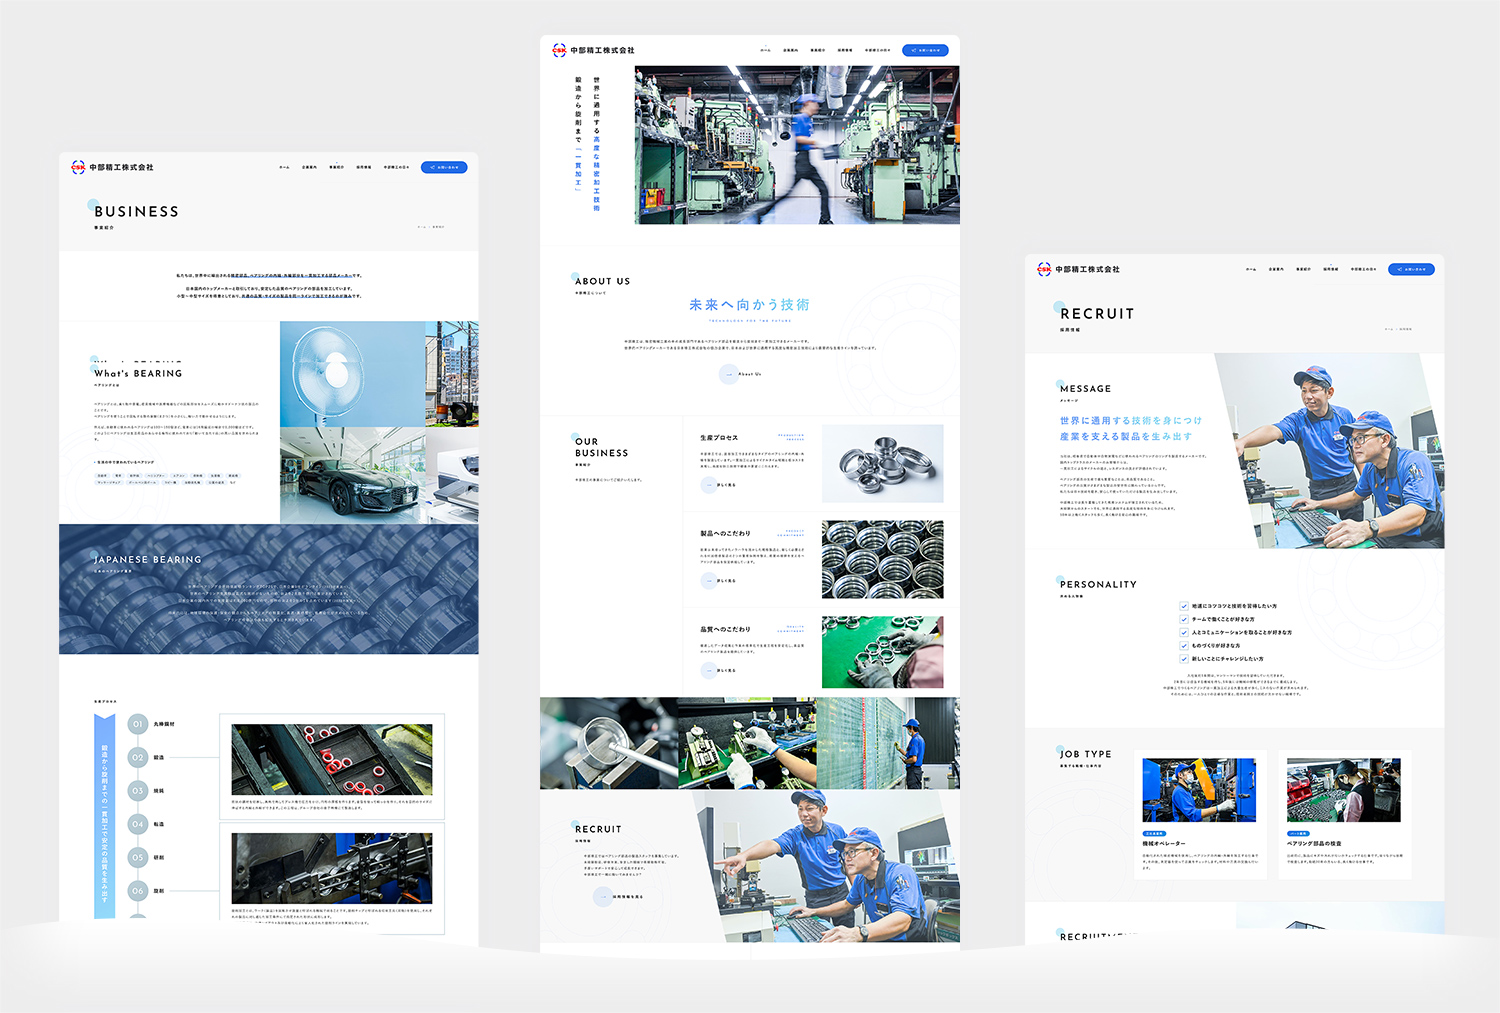Open 採用情報 menu item on Recruit page header

[1331, 269]
